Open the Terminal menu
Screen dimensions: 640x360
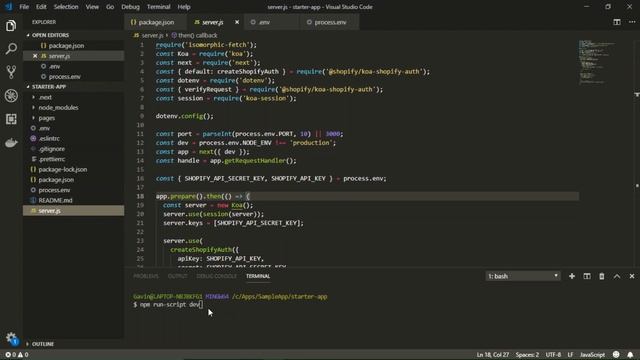[158, 7]
